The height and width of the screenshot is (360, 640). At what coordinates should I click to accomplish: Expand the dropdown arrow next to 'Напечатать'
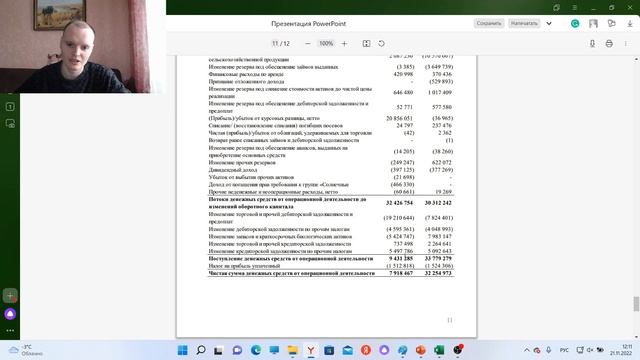[x=549, y=23]
